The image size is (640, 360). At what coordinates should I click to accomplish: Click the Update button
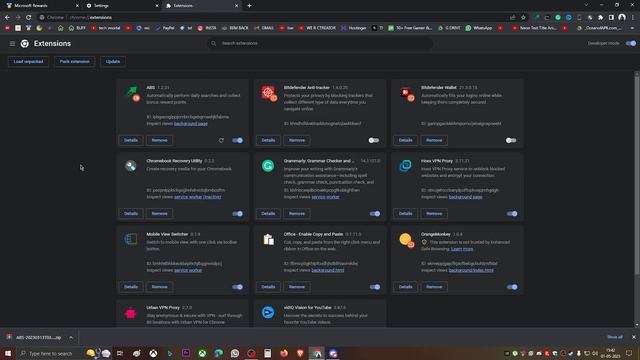coord(113,62)
